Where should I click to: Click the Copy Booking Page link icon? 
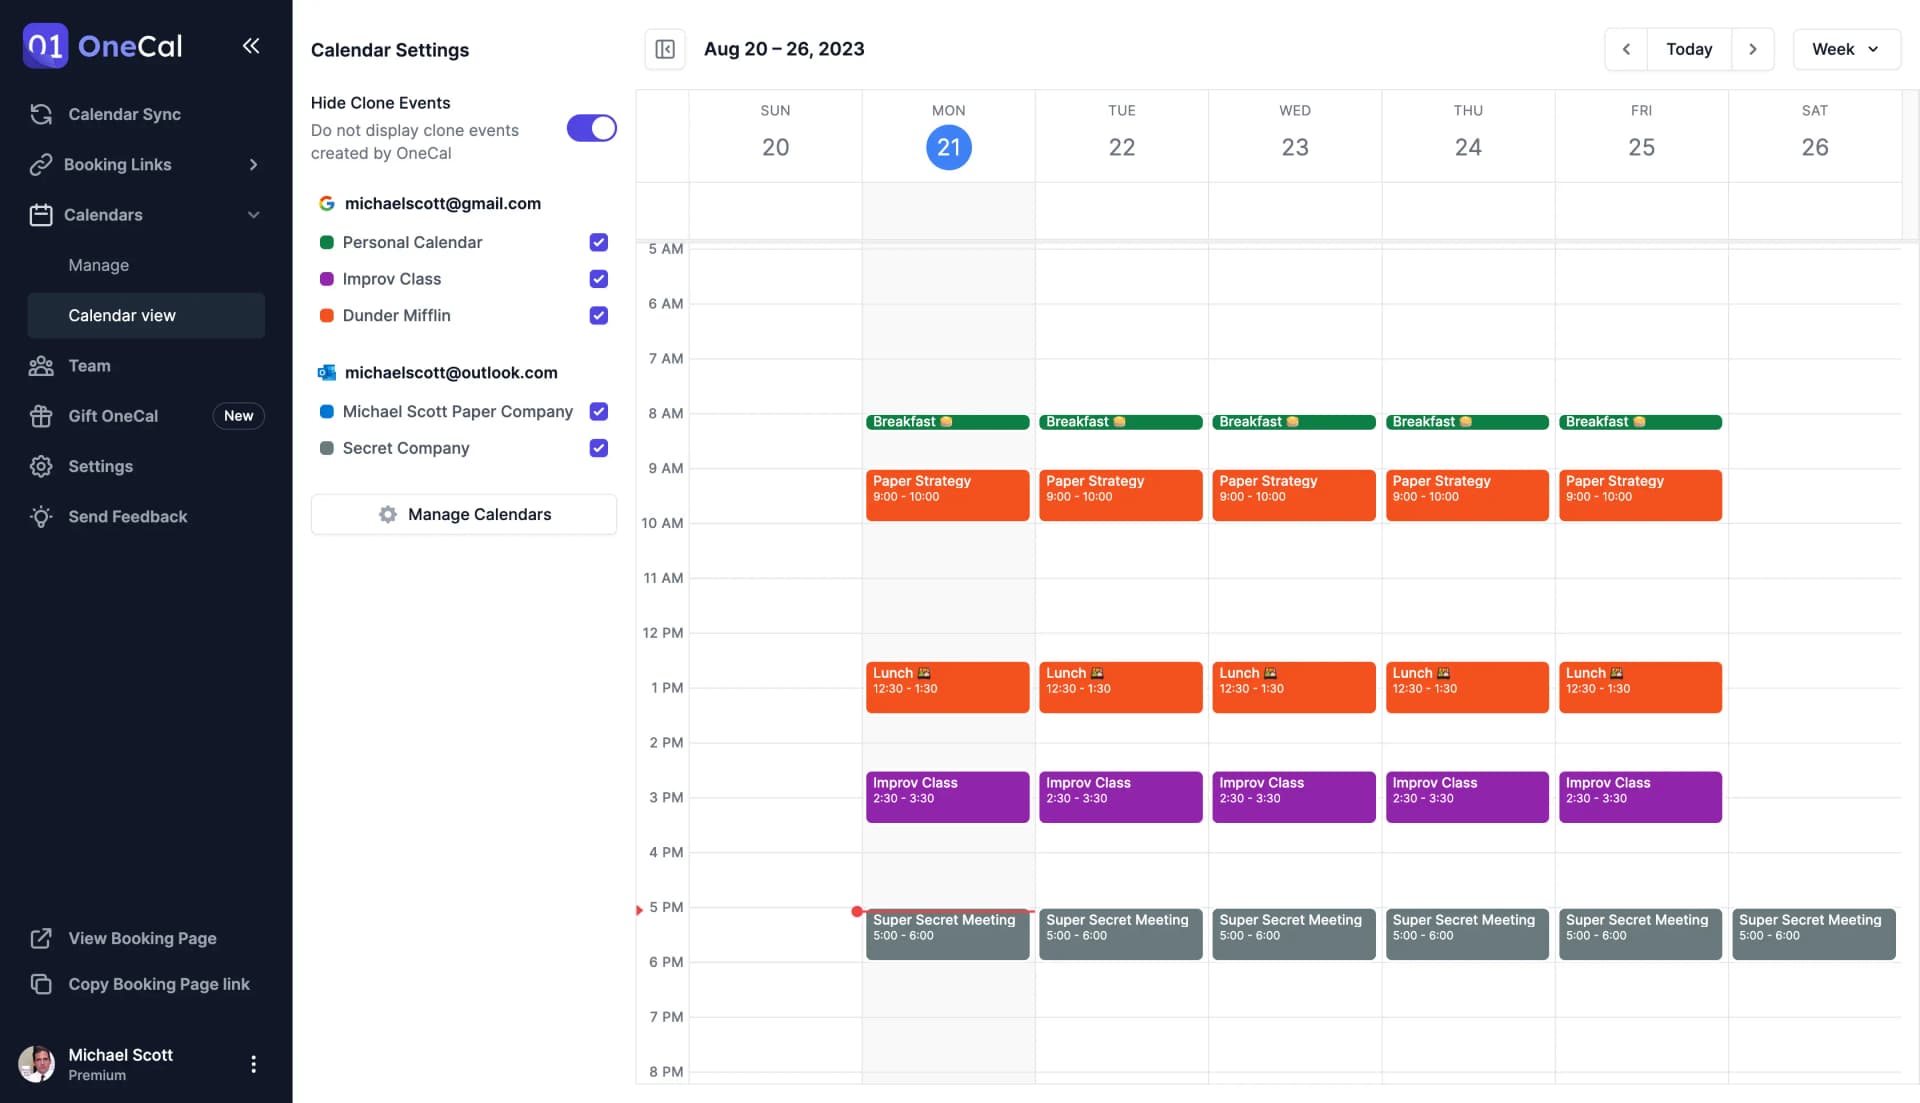(x=41, y=984)
